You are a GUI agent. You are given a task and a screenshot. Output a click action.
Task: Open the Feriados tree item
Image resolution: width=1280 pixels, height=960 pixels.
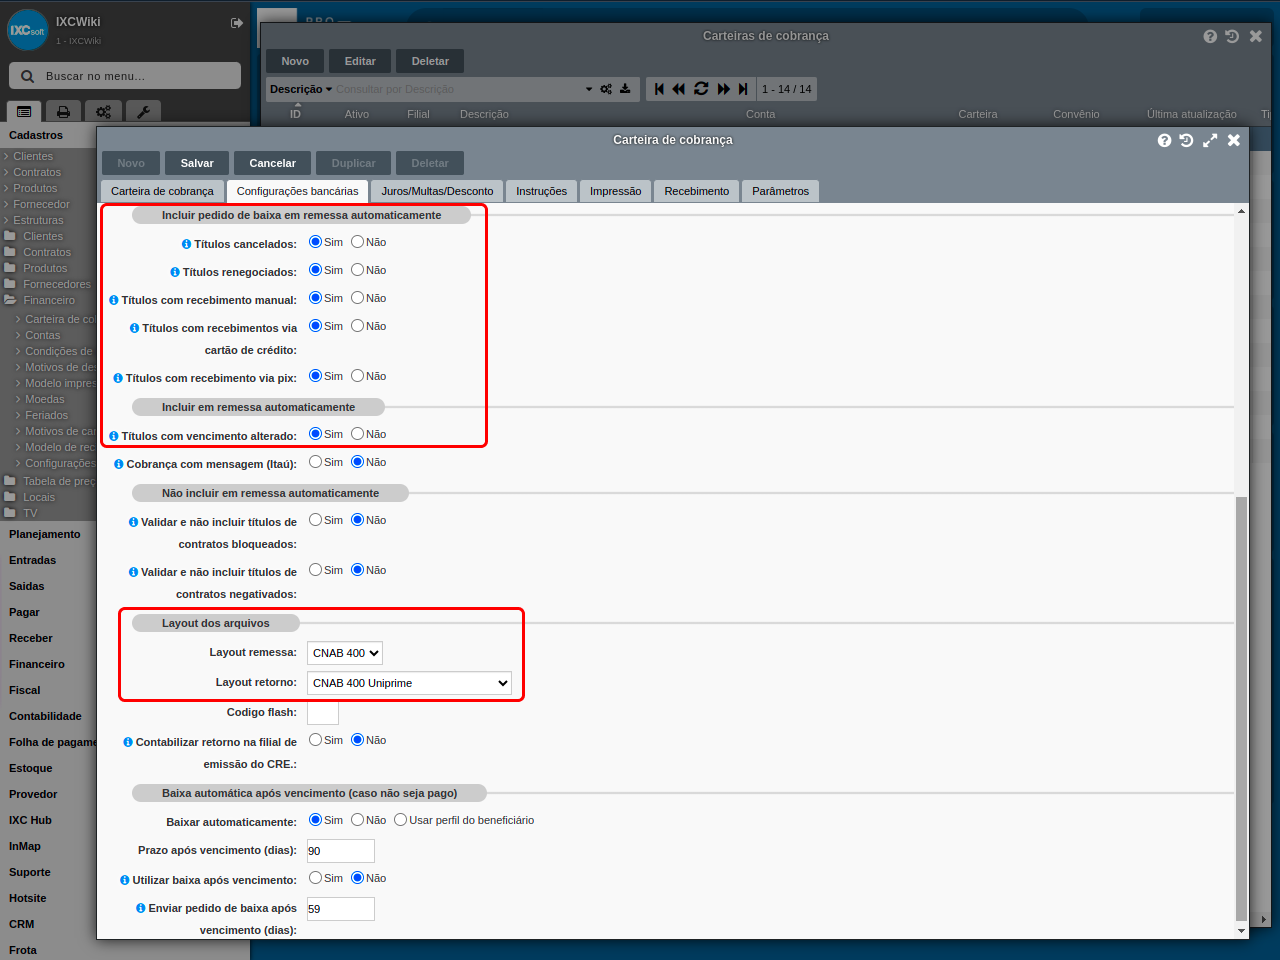point(47,415)
